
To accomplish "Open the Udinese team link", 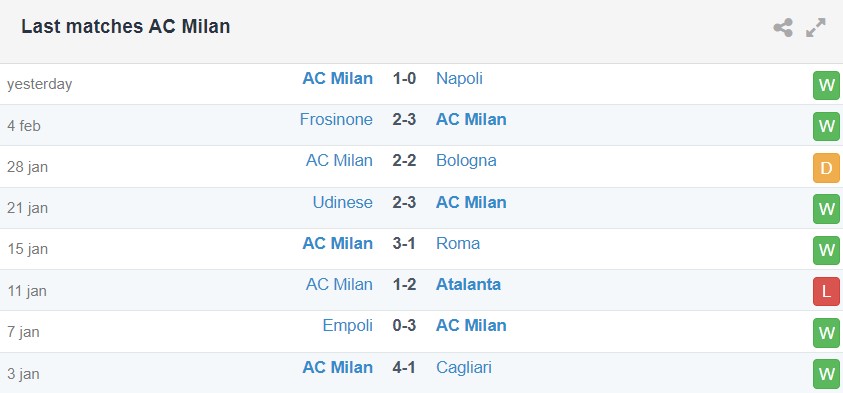I will [342, 202].
